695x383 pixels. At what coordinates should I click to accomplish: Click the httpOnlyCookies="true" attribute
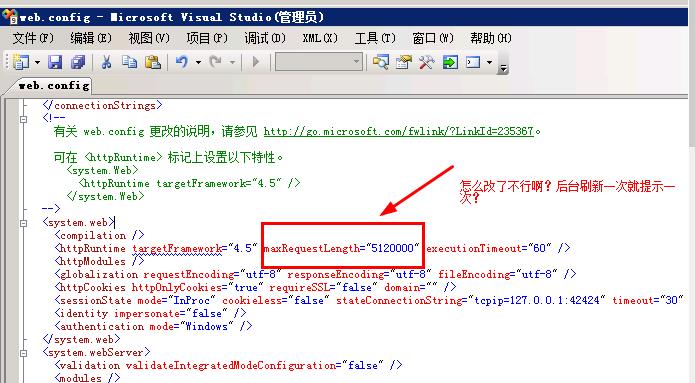[x=198, y=288]
